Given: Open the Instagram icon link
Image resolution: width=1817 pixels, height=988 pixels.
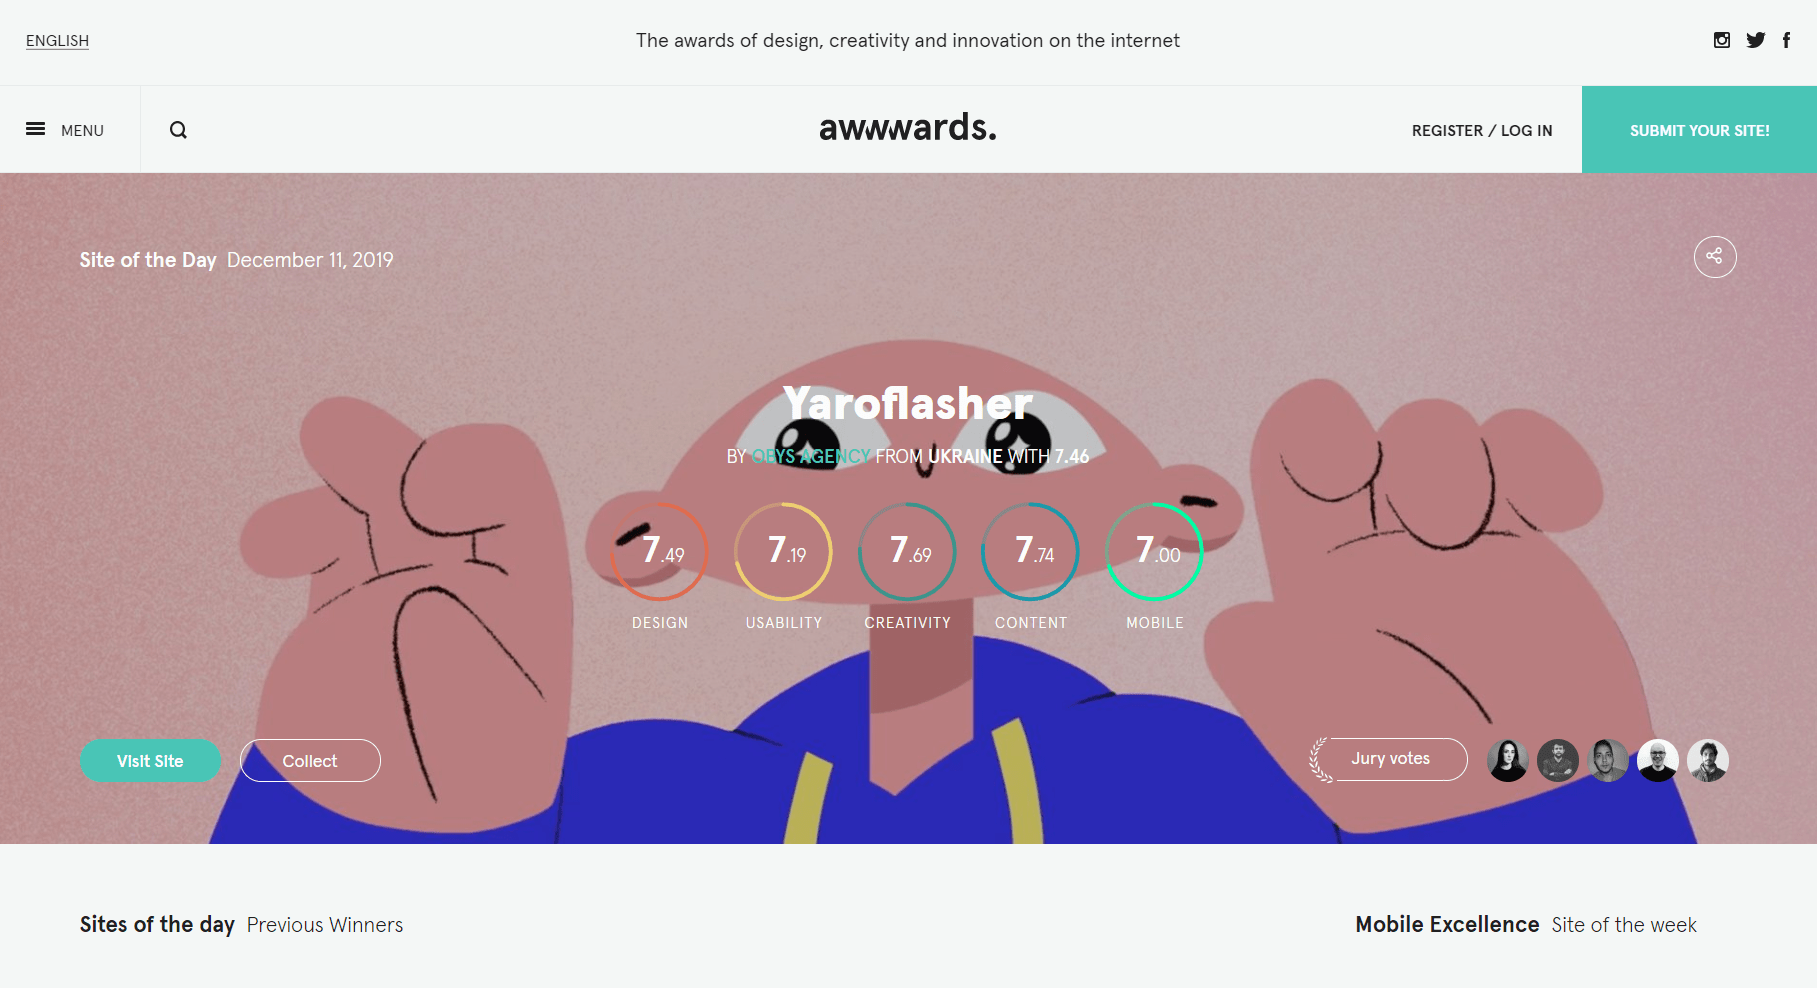Looking at the screenshot, I should tap(1722, 40).
